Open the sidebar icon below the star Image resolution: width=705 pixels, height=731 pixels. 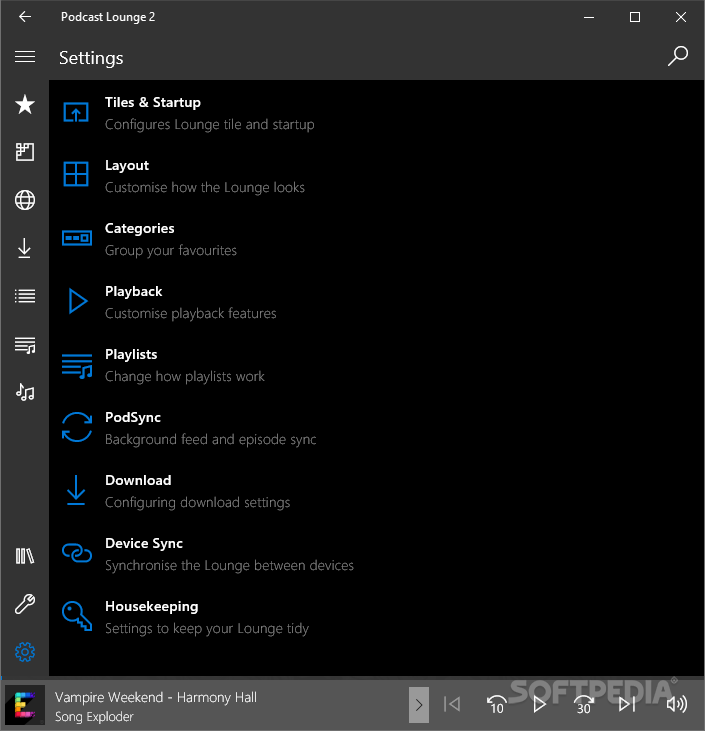(25, 152)
